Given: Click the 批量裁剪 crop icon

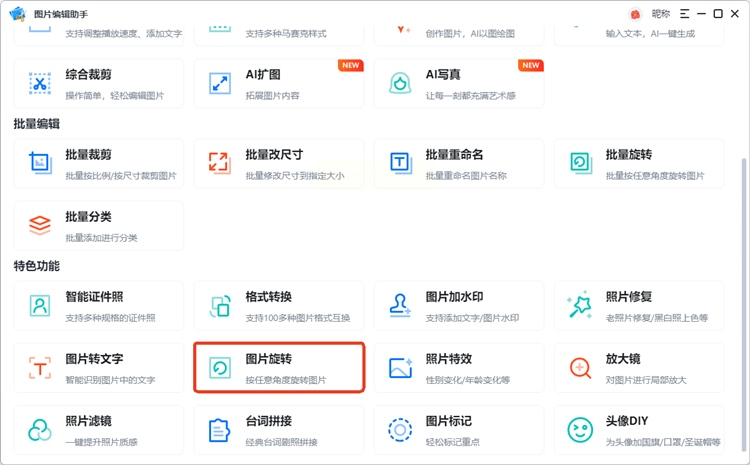Looking at the screenshot, I should coord(40,163).
